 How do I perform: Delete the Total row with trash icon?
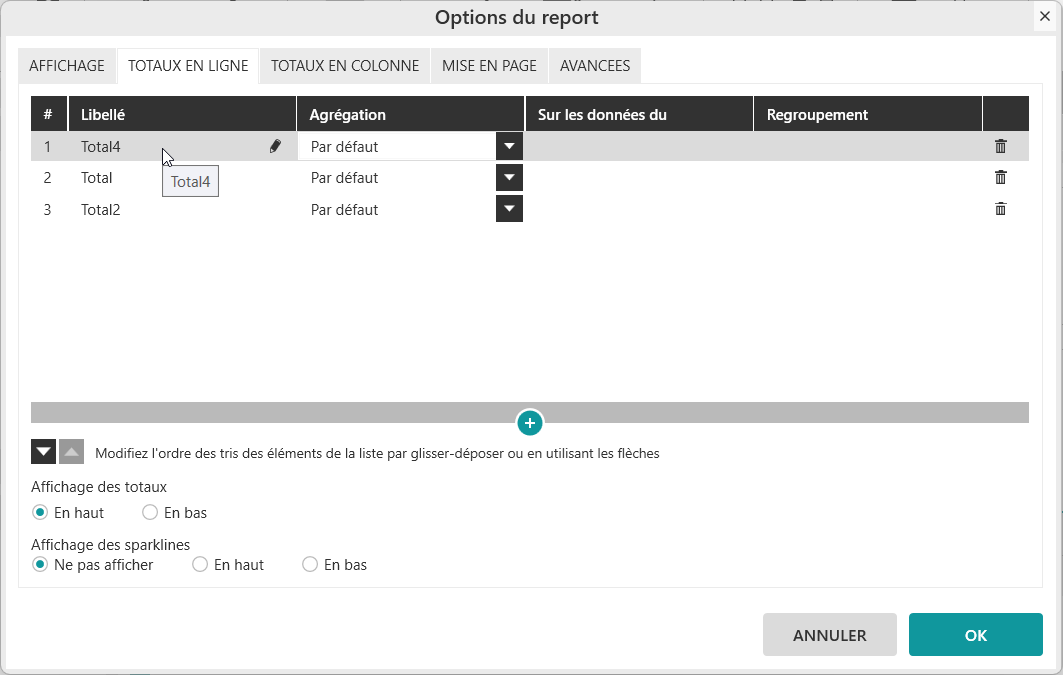1000,177
